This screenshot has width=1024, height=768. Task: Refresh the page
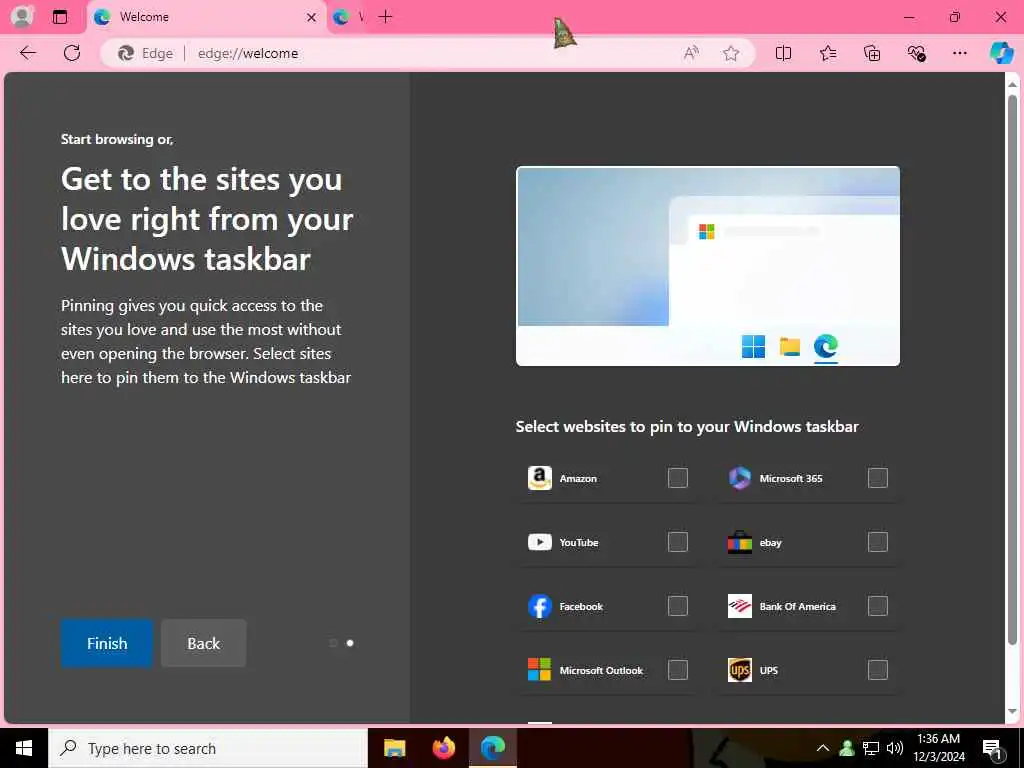[72, 53]
